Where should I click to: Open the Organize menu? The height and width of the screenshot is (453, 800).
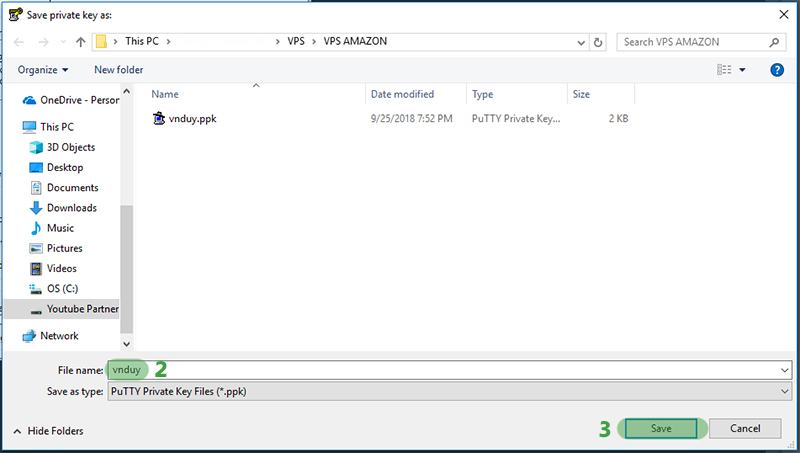coord(43,70)
